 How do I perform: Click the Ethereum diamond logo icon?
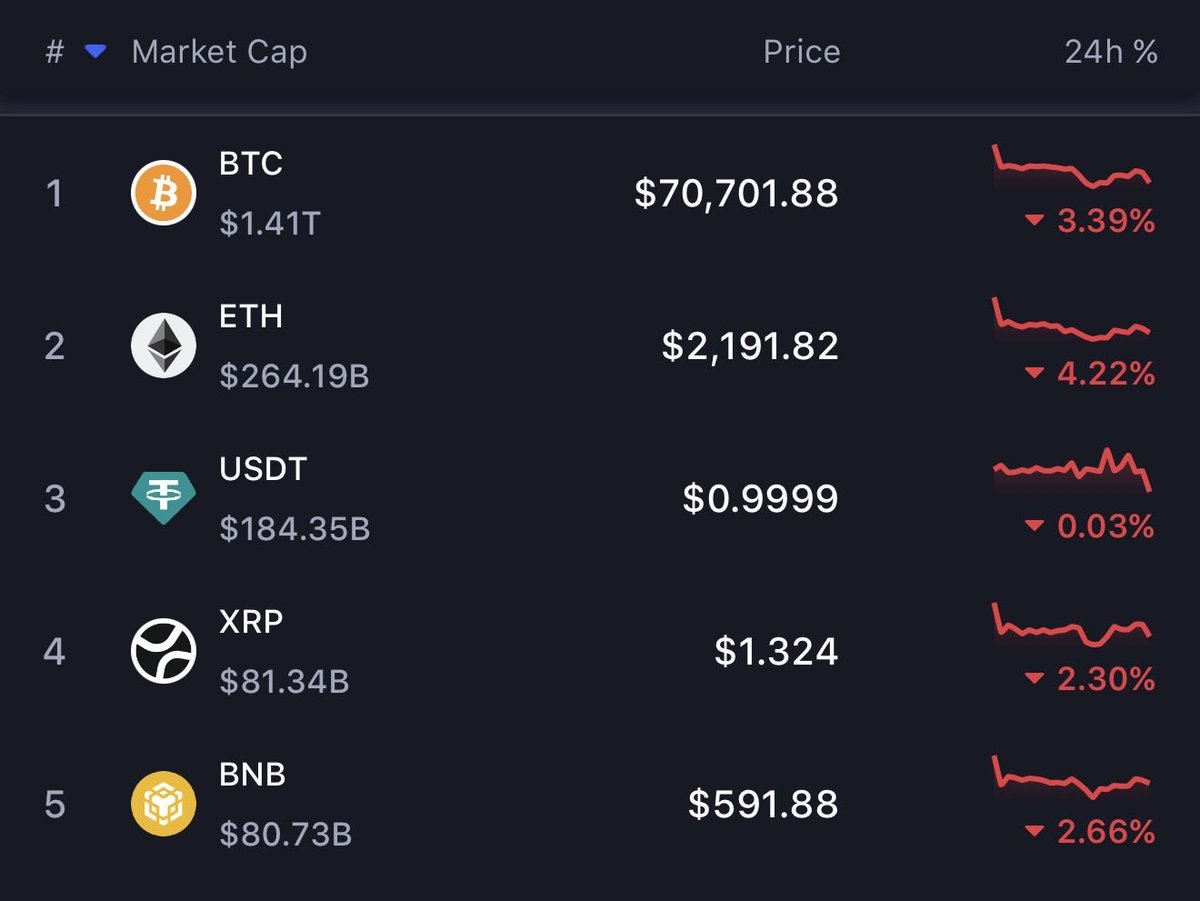[x=163, y=345]
